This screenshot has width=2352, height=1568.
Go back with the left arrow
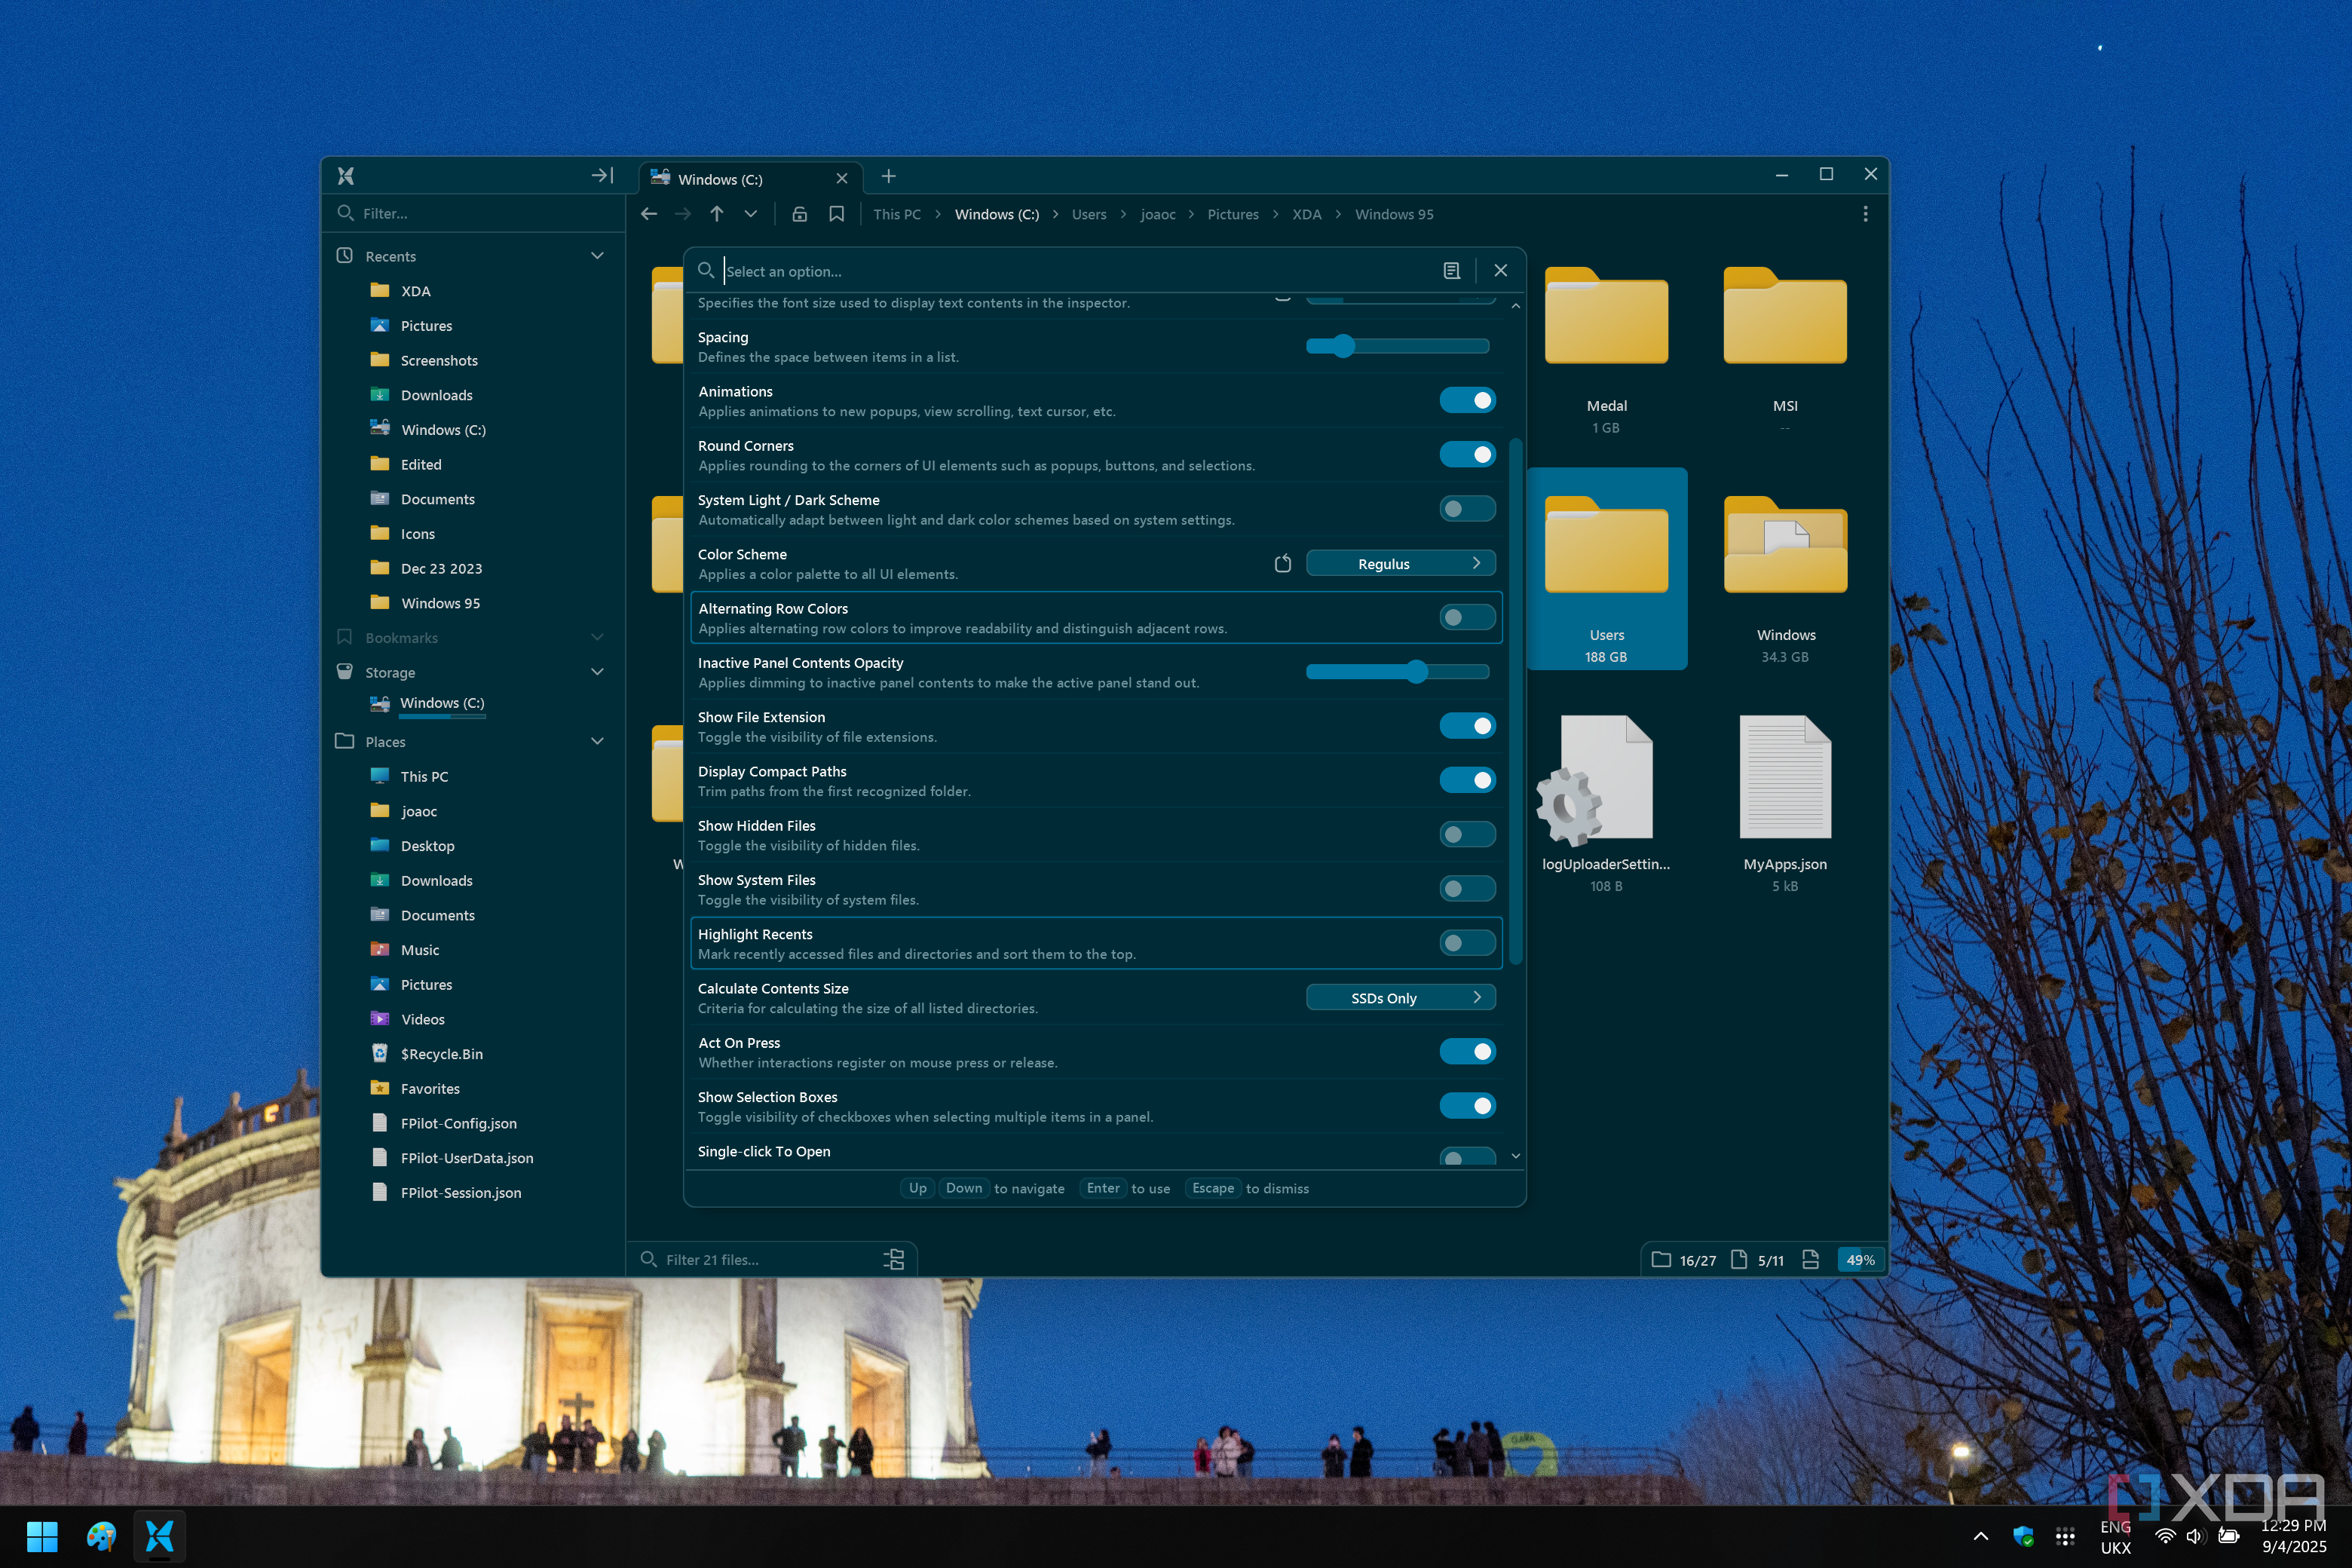click(x=649, y=214)
